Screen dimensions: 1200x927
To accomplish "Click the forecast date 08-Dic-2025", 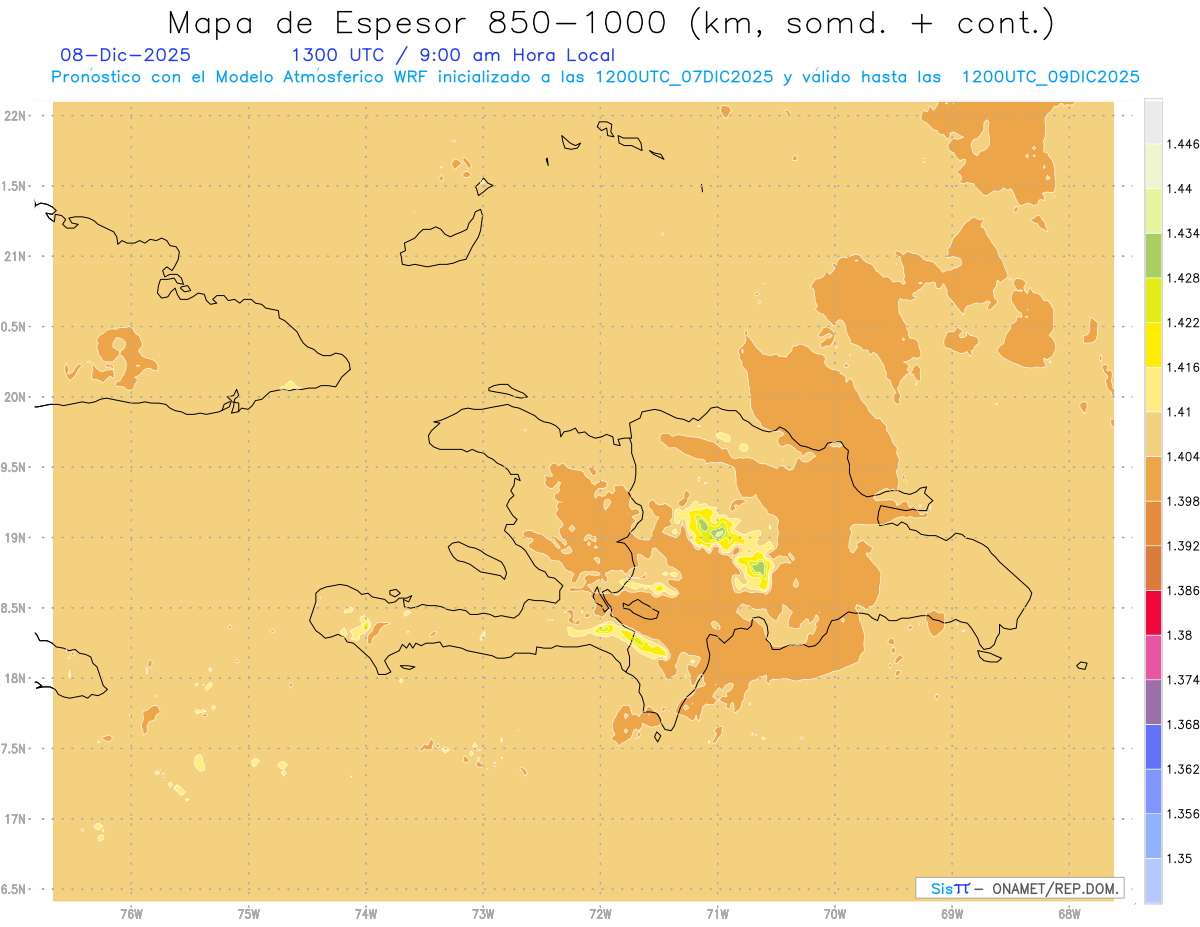I will (125, 55).
